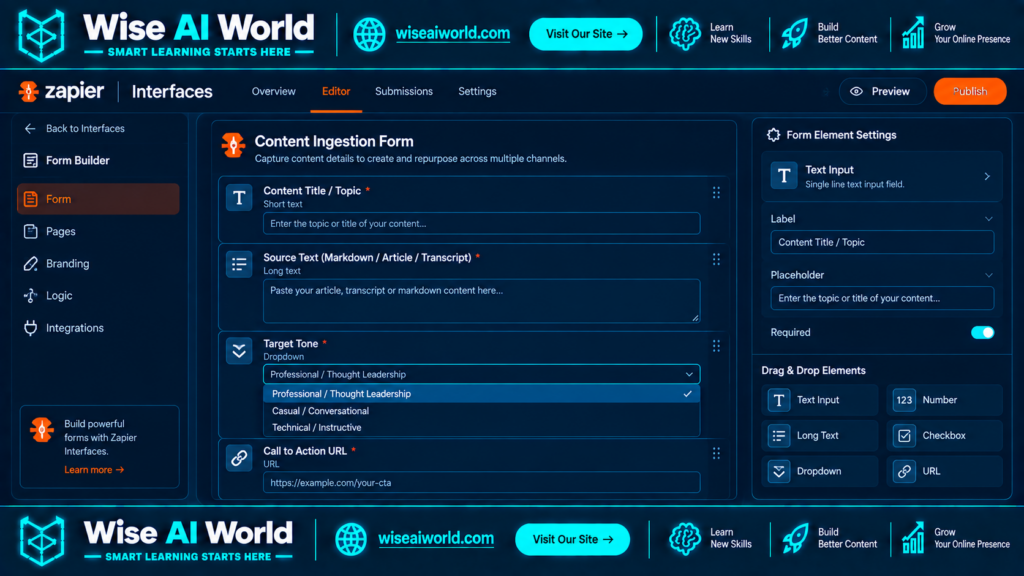Screen dimensions: 1024x576
Task: Collapse the Label section chevron
Action: (x=988, y=219)
